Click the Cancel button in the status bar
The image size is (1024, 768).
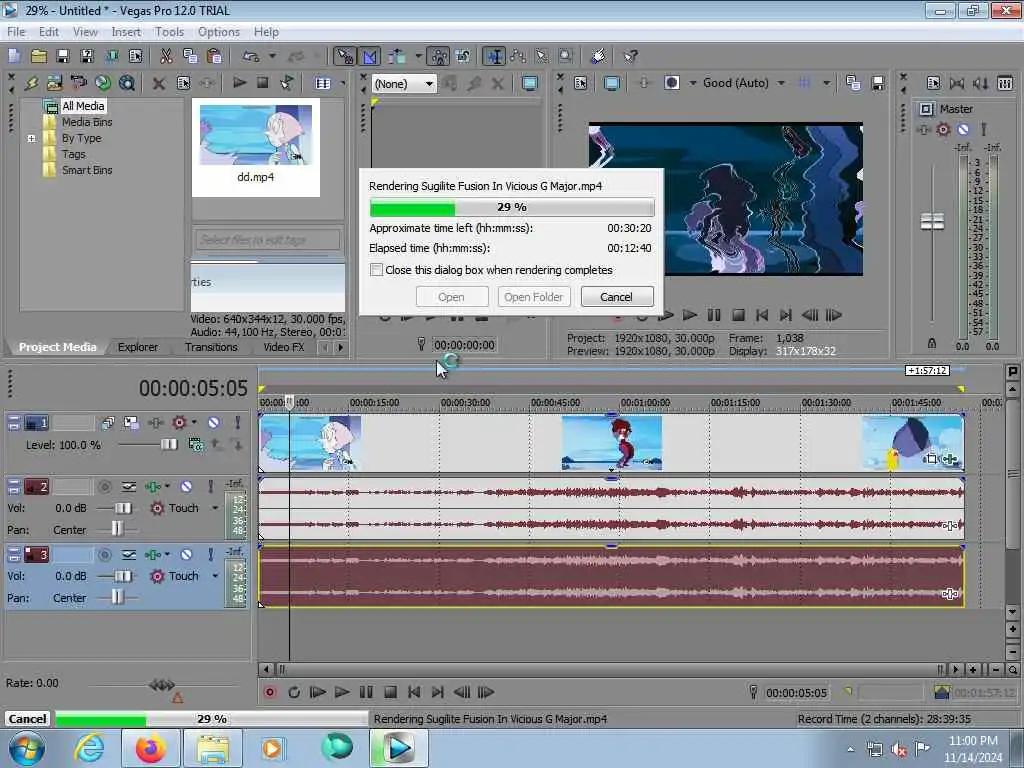pyautogui.click(x=27, y=718)
